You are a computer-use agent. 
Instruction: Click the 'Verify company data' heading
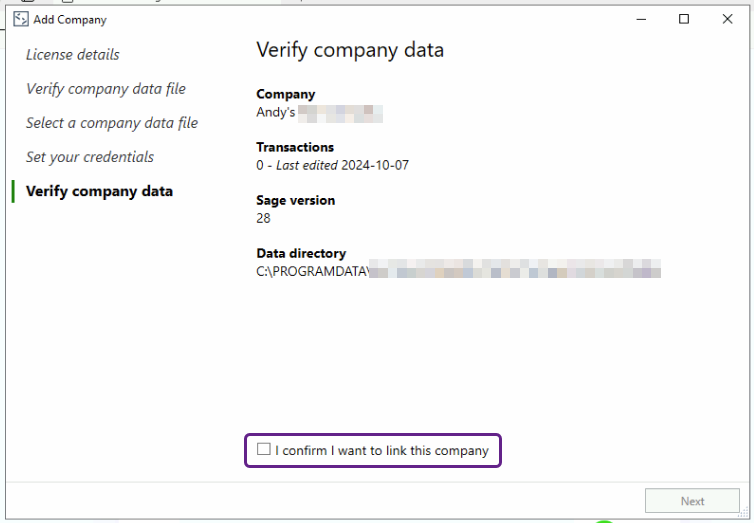[350, 50]
